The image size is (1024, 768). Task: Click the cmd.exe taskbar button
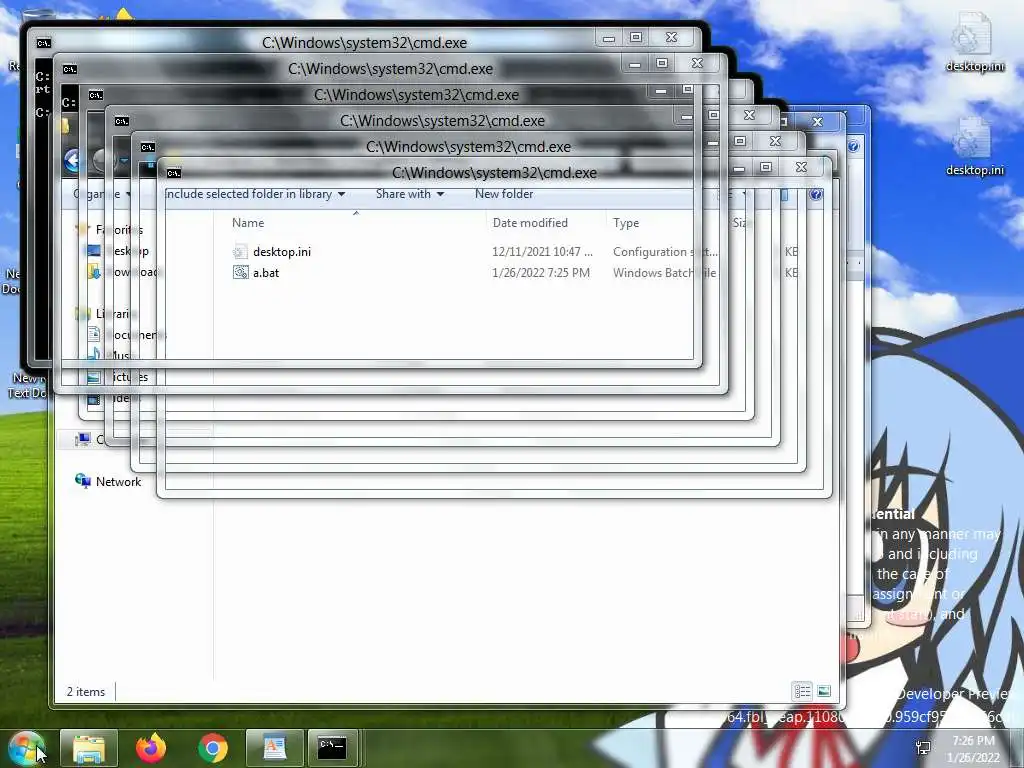332,748
